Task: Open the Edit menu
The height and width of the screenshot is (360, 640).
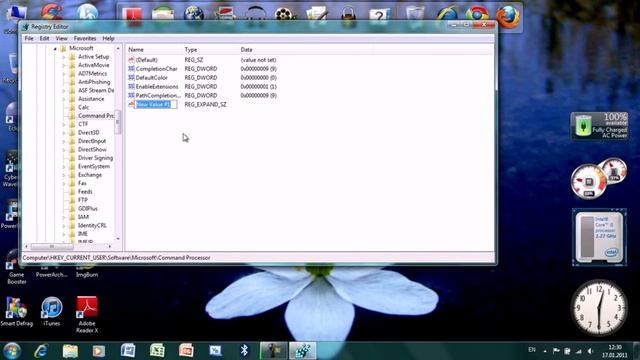Action: click(44, 38)
